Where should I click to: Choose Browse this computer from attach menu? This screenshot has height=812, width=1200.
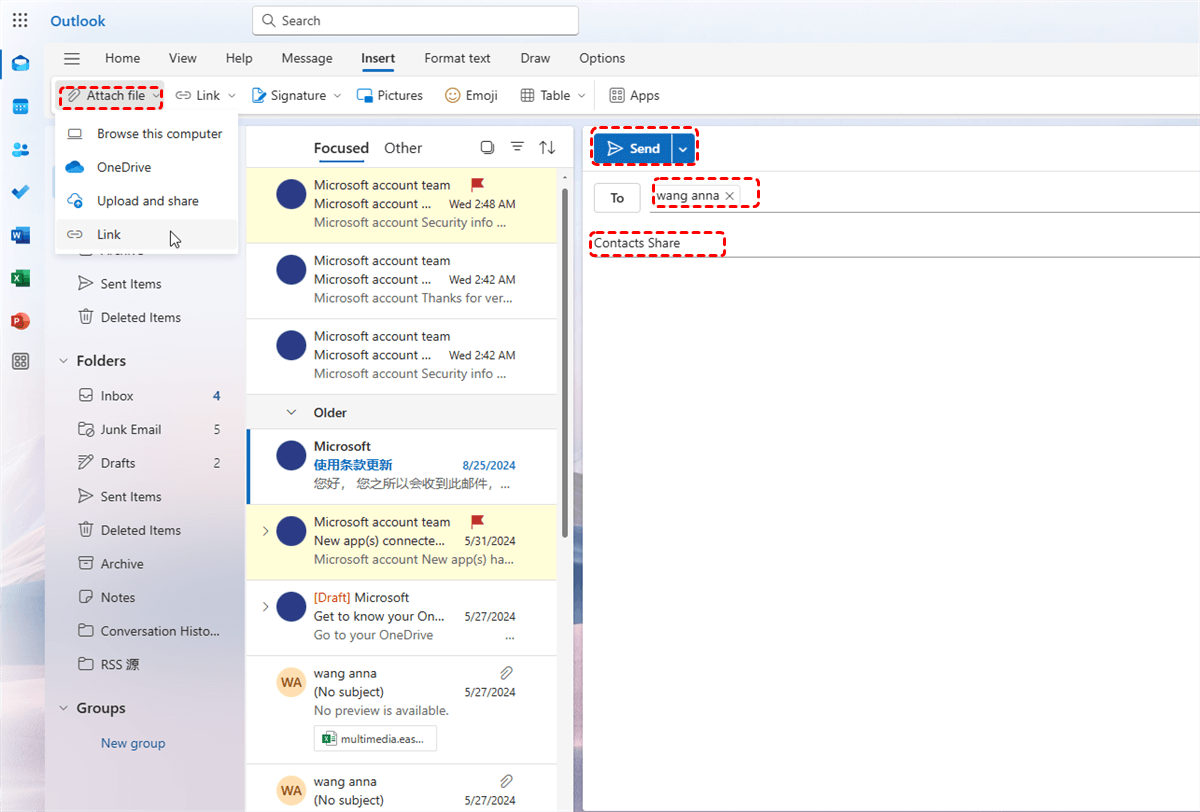159,134
